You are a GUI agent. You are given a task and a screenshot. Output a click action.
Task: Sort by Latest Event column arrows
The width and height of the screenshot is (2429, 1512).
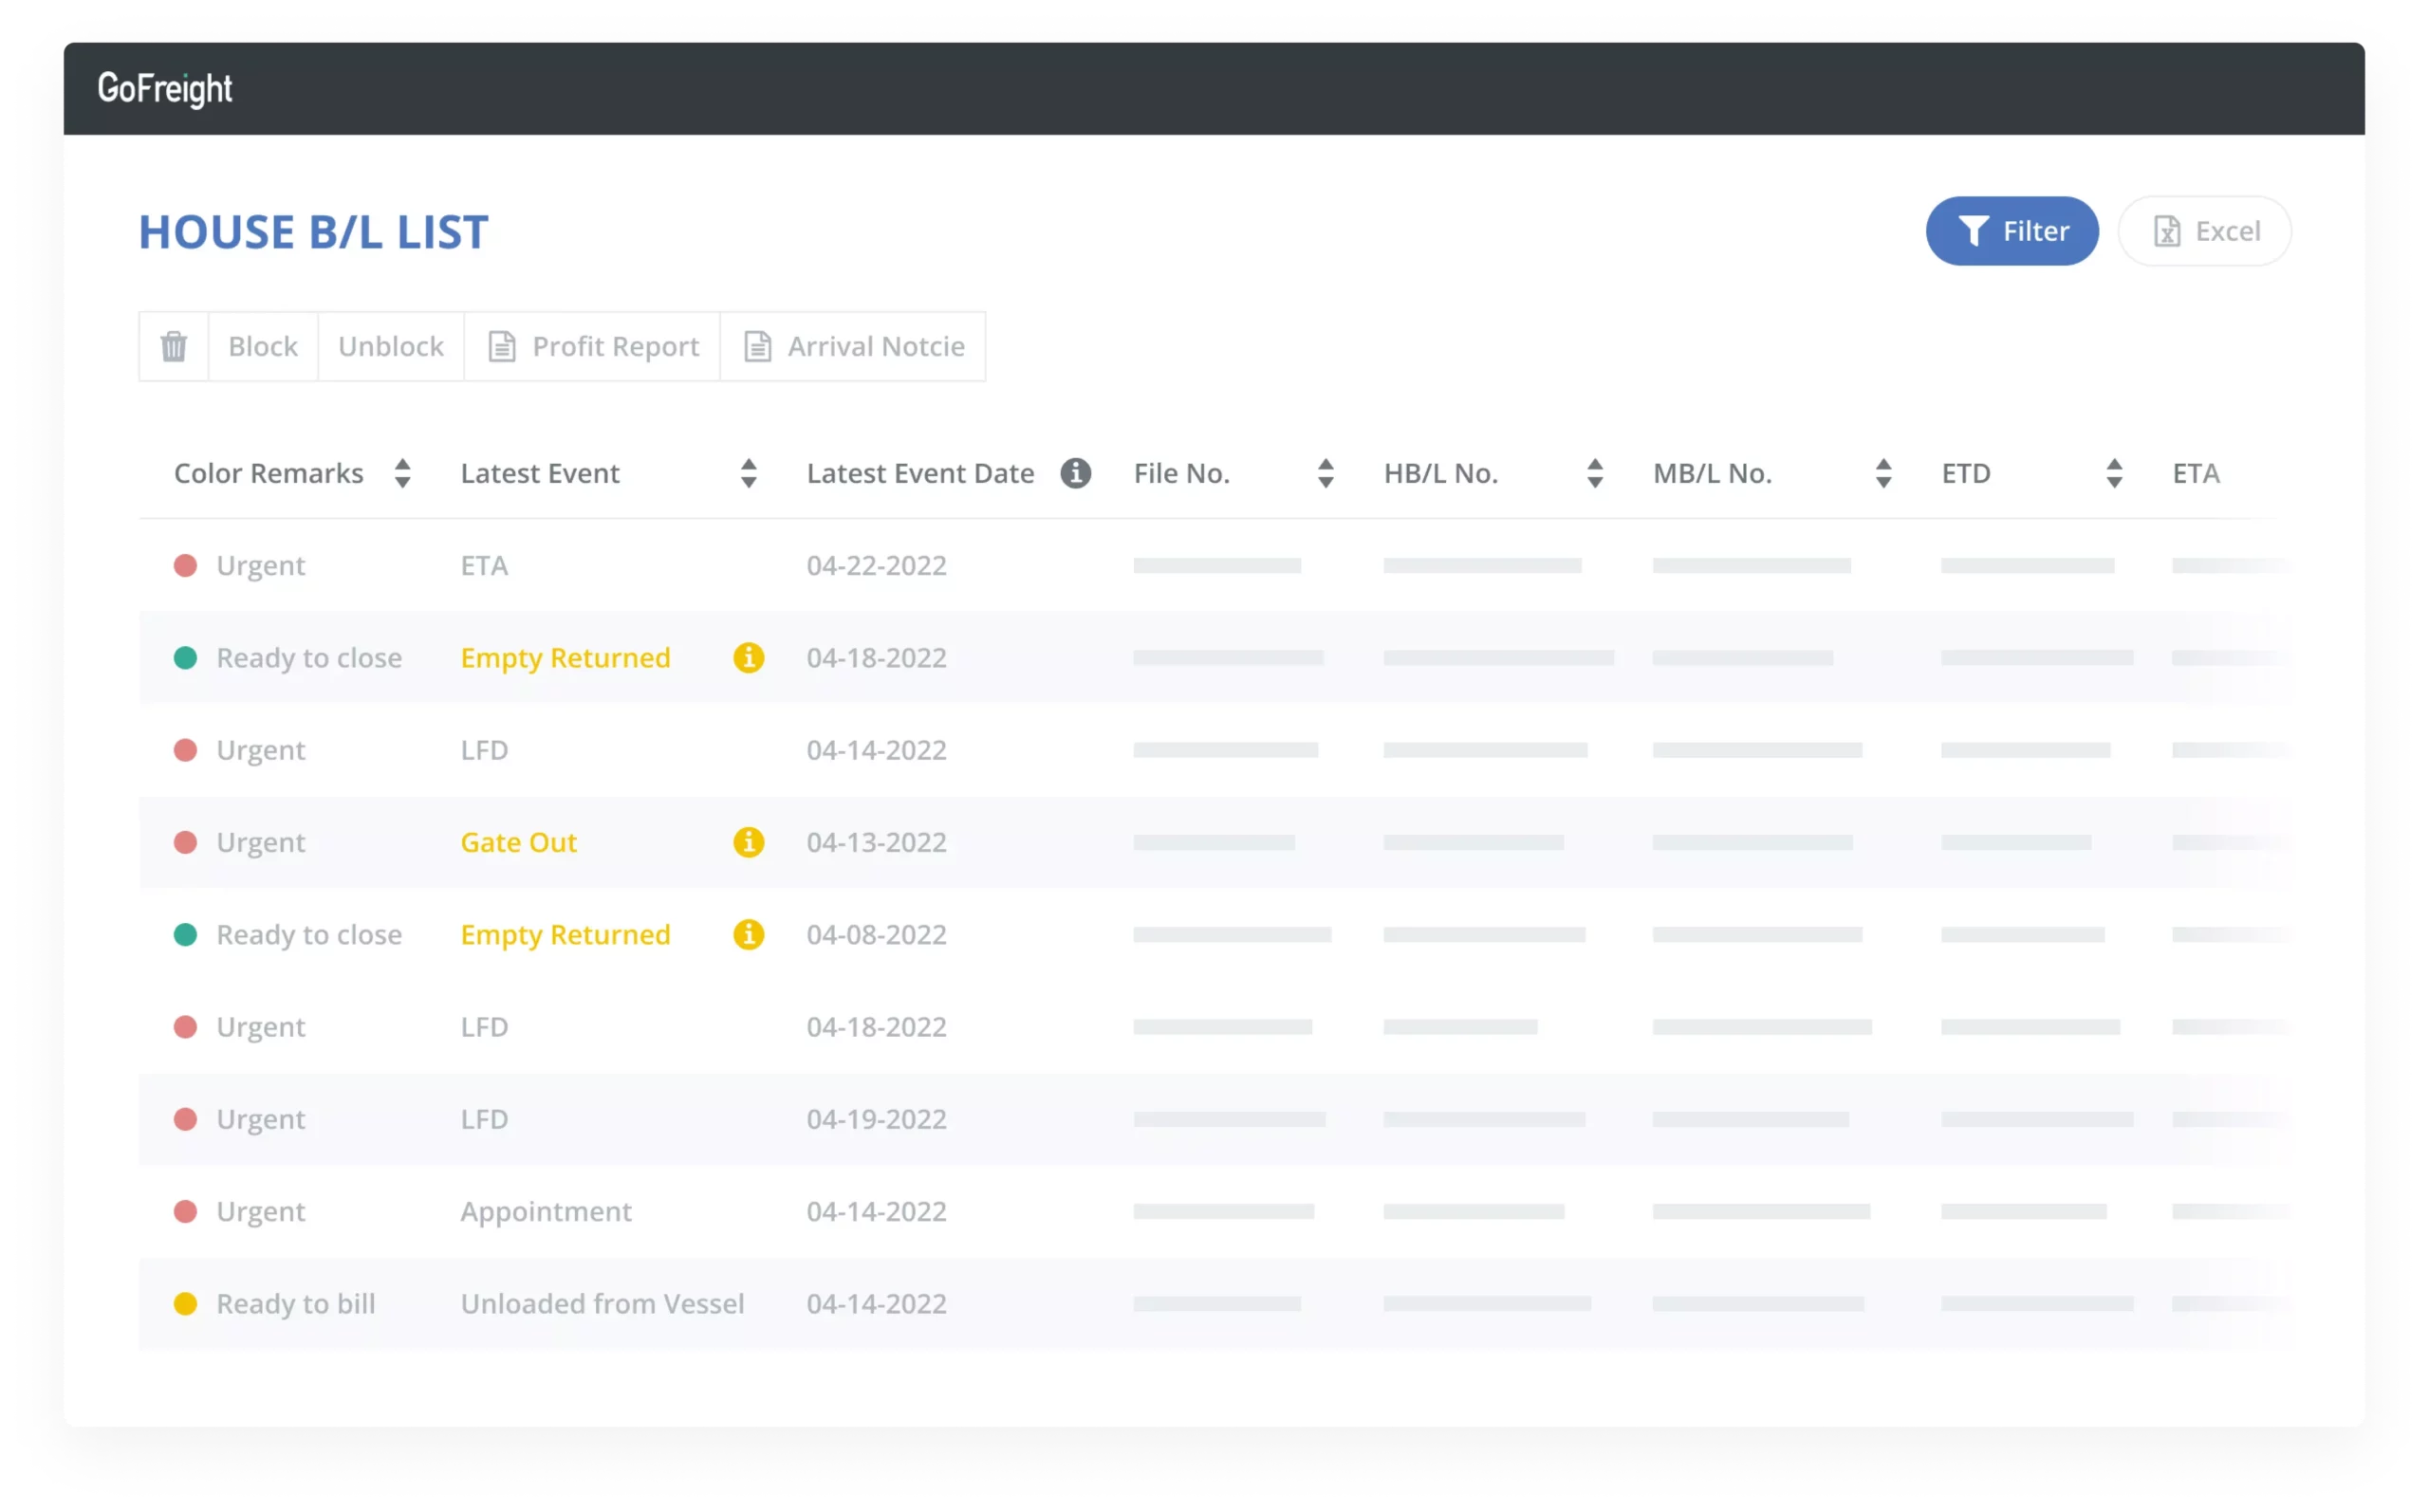[x=748, y=473]
